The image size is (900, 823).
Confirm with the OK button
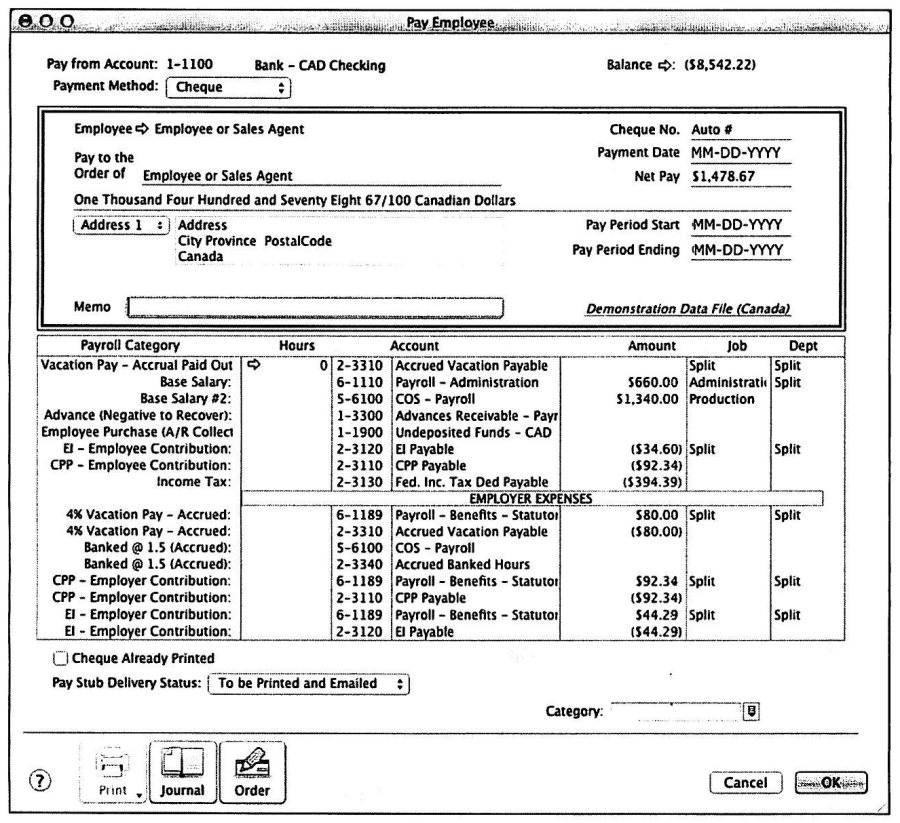(831, 783)
